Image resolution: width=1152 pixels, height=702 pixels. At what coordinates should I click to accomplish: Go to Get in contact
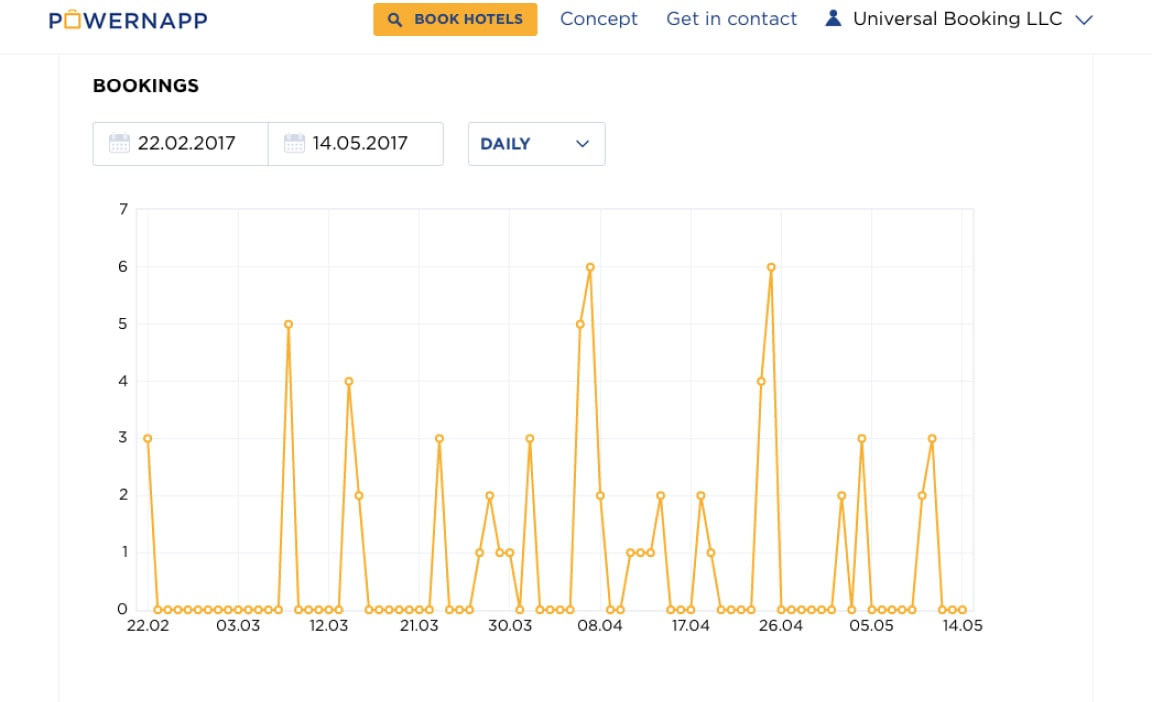pyautogui.click(x=731, y=19)
